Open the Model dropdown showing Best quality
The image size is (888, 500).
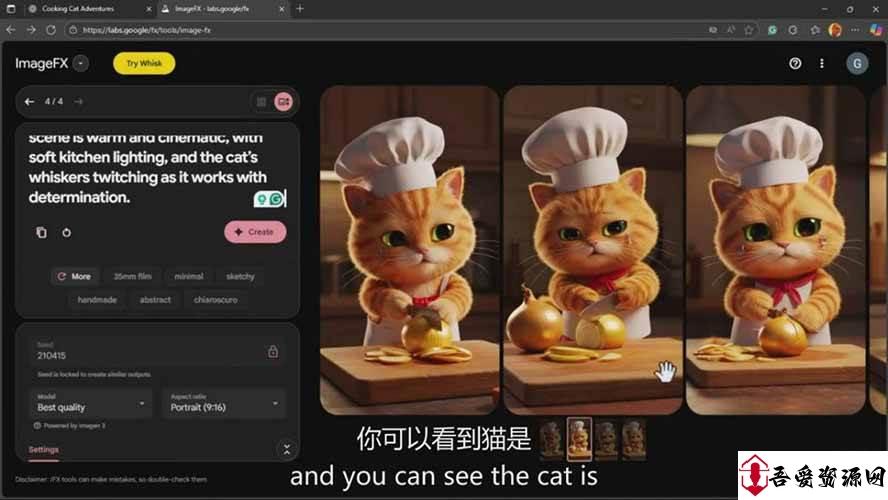[x=91, y=403]
